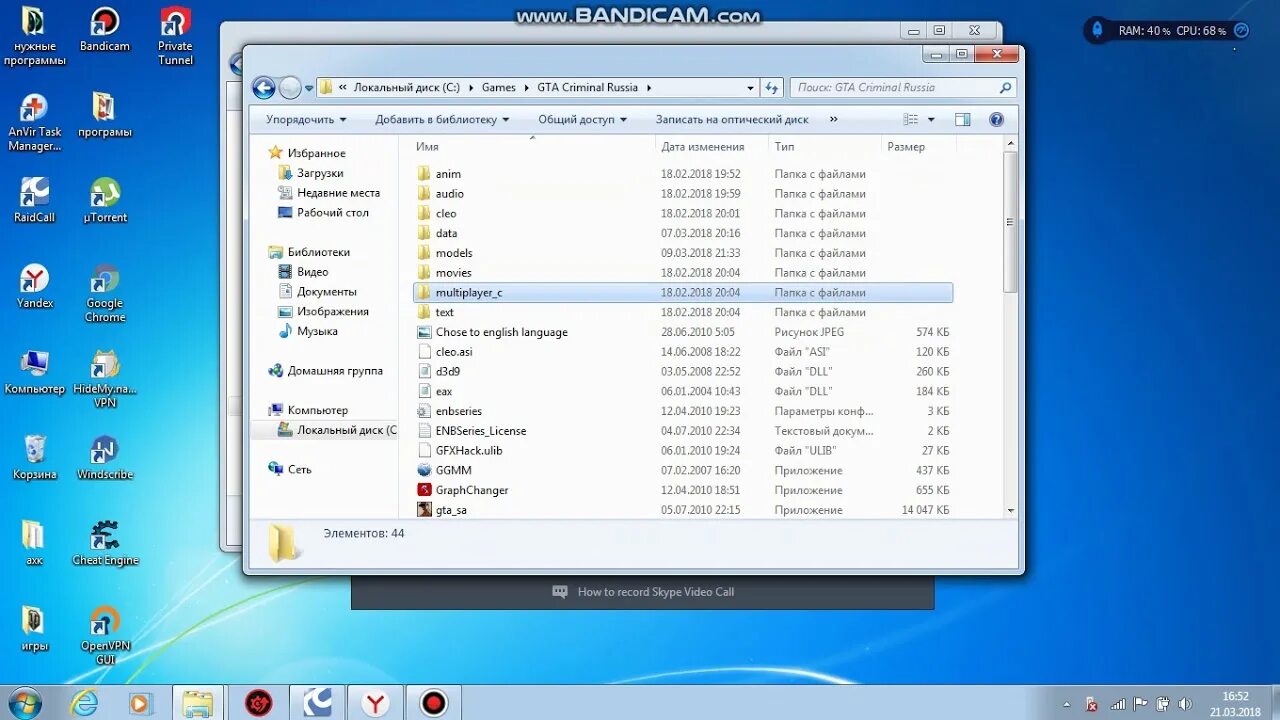Open the Общий доступ dropdown
The height and width of the screenshot is (720, 1280).
click(x=582, y=119)
